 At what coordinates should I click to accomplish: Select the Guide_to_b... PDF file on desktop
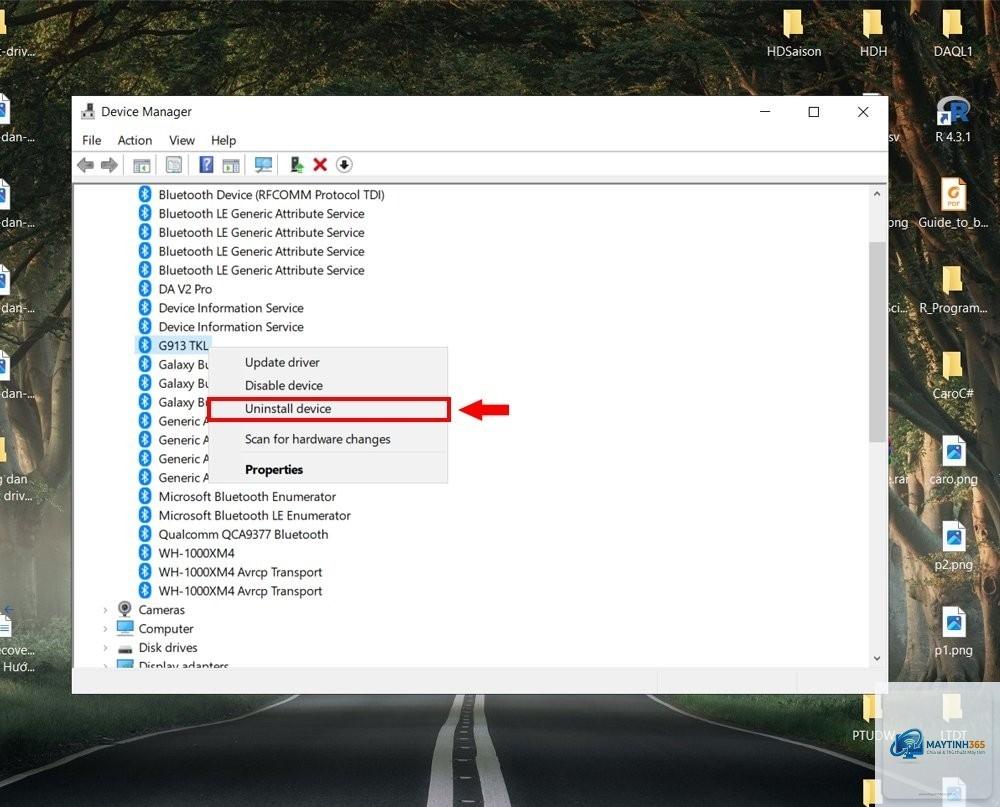[953, 204]
